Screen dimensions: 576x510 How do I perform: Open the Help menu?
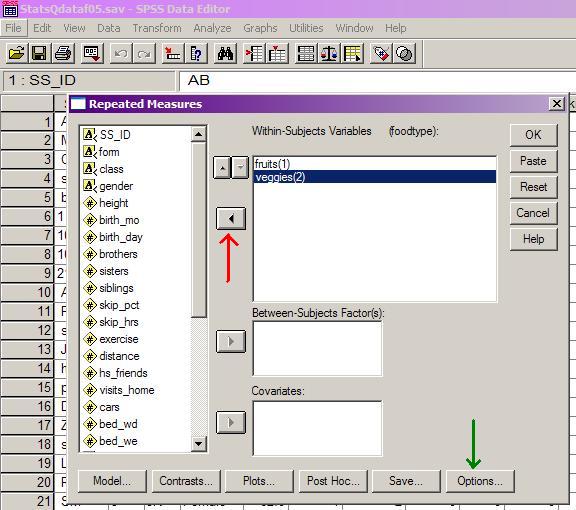coord(396,28)
